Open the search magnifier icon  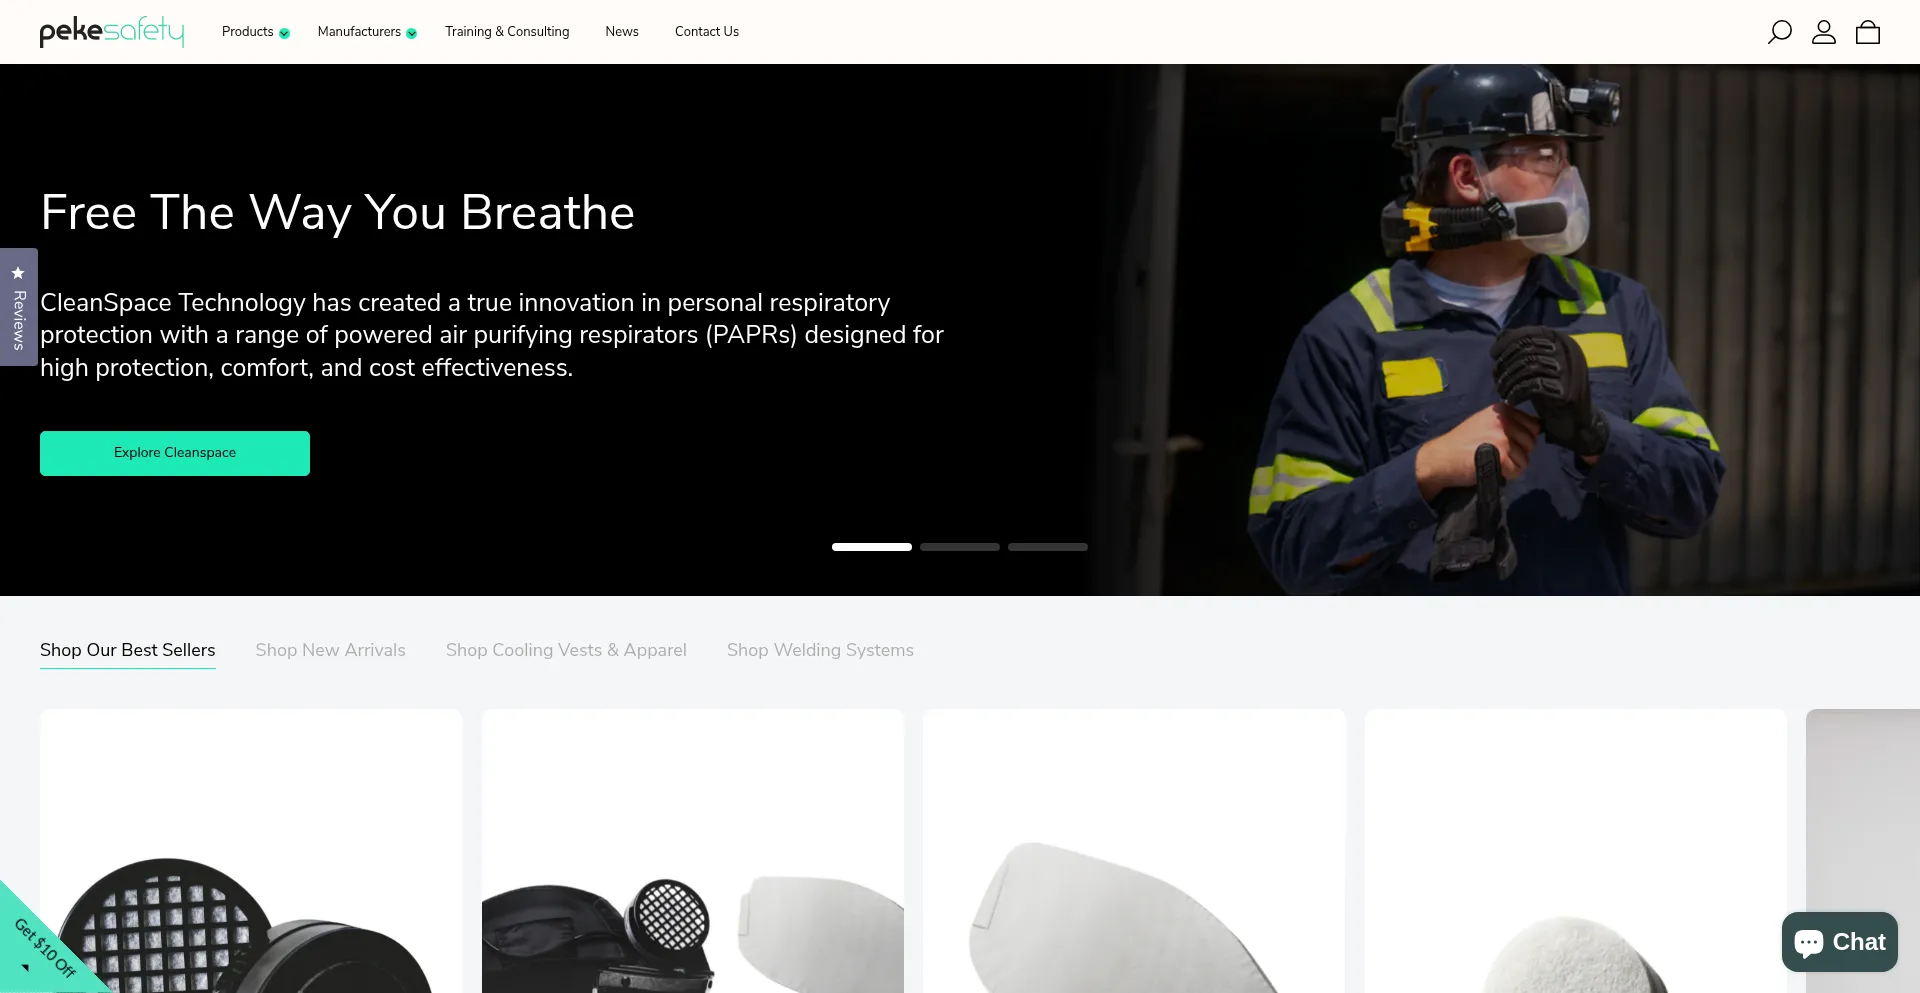(1779, 32)
